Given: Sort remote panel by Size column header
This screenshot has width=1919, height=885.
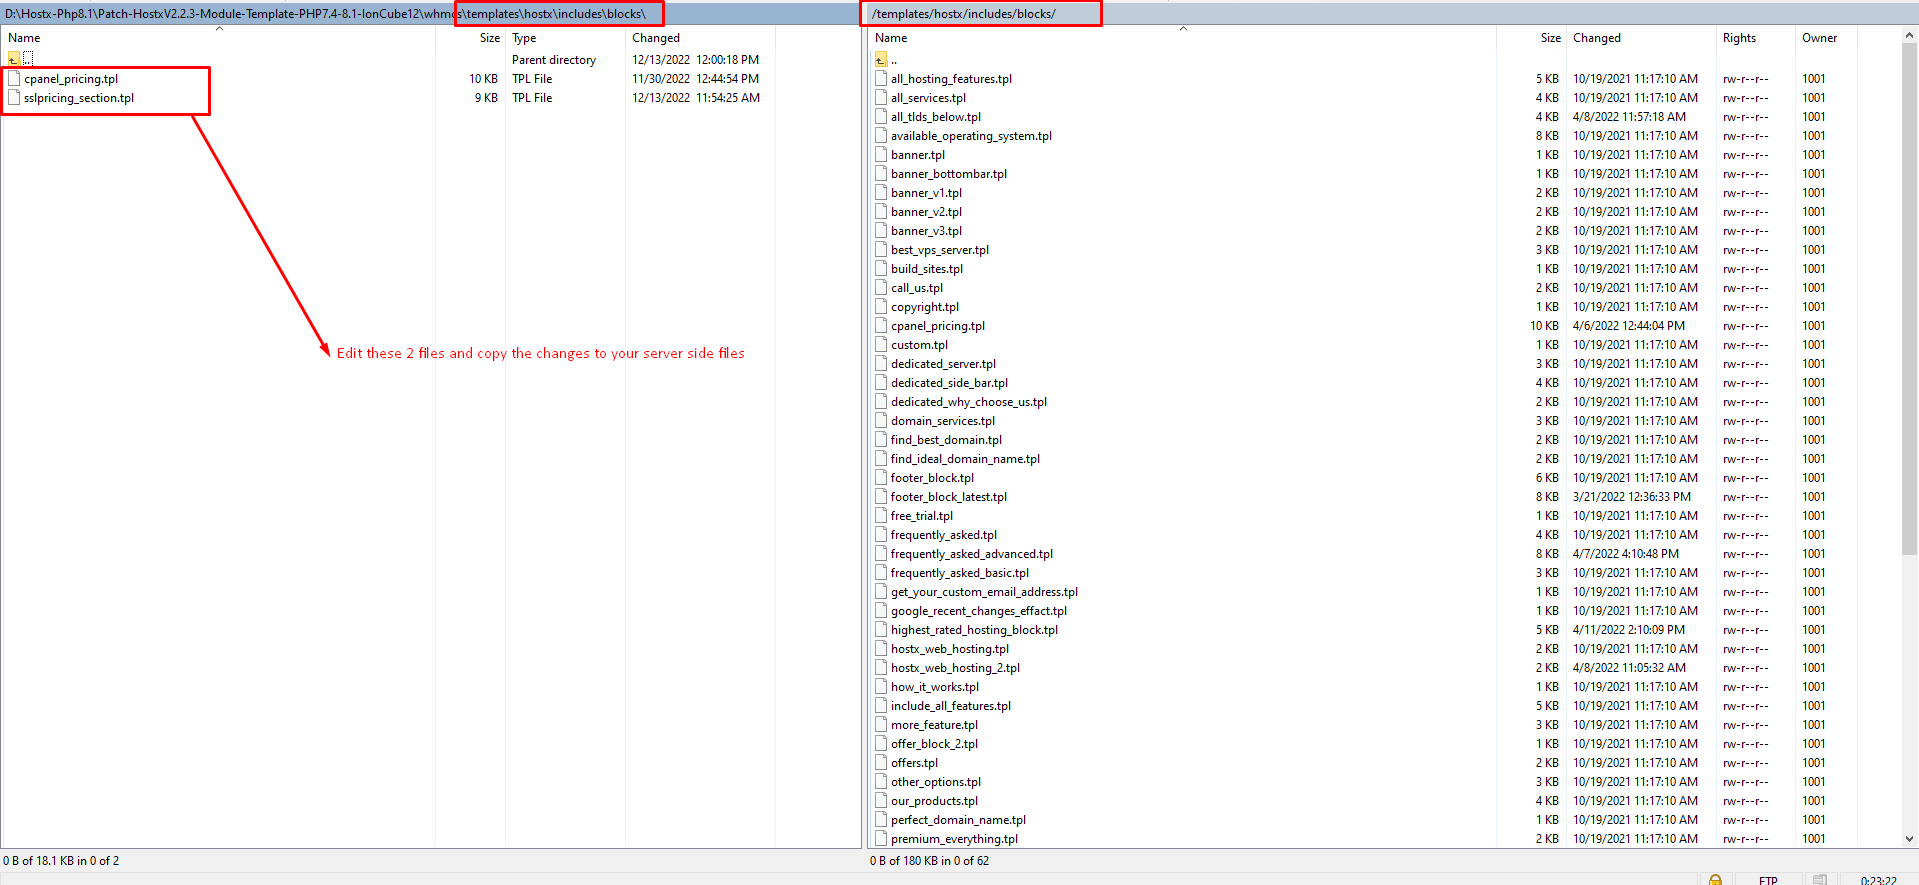Looking at the screenshot, I should (1550, 38).
